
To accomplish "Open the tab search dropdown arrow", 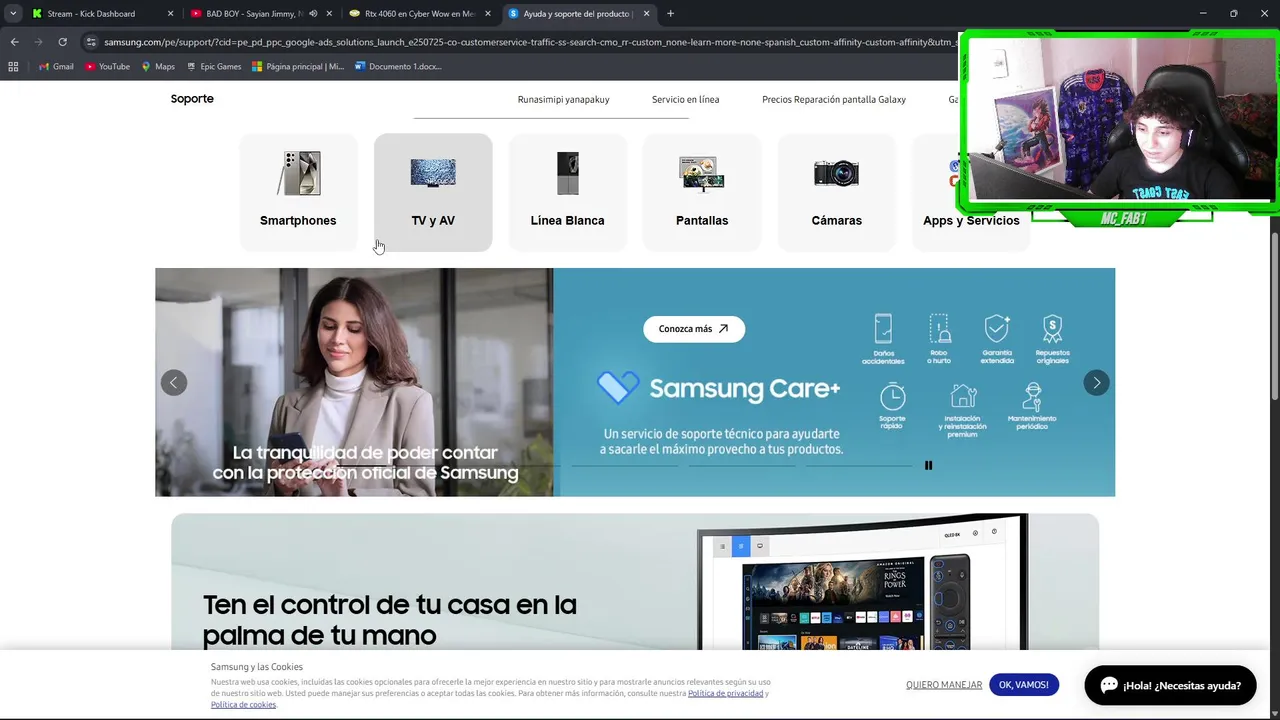I will click(13, 14).
